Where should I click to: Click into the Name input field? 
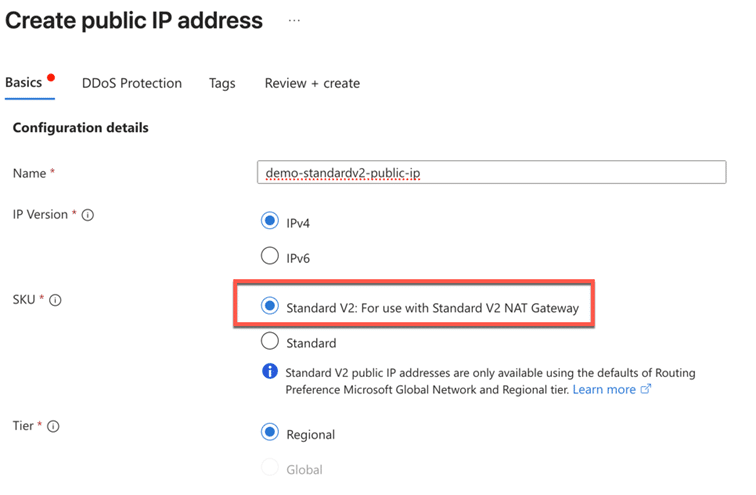(x=490, y=173)
